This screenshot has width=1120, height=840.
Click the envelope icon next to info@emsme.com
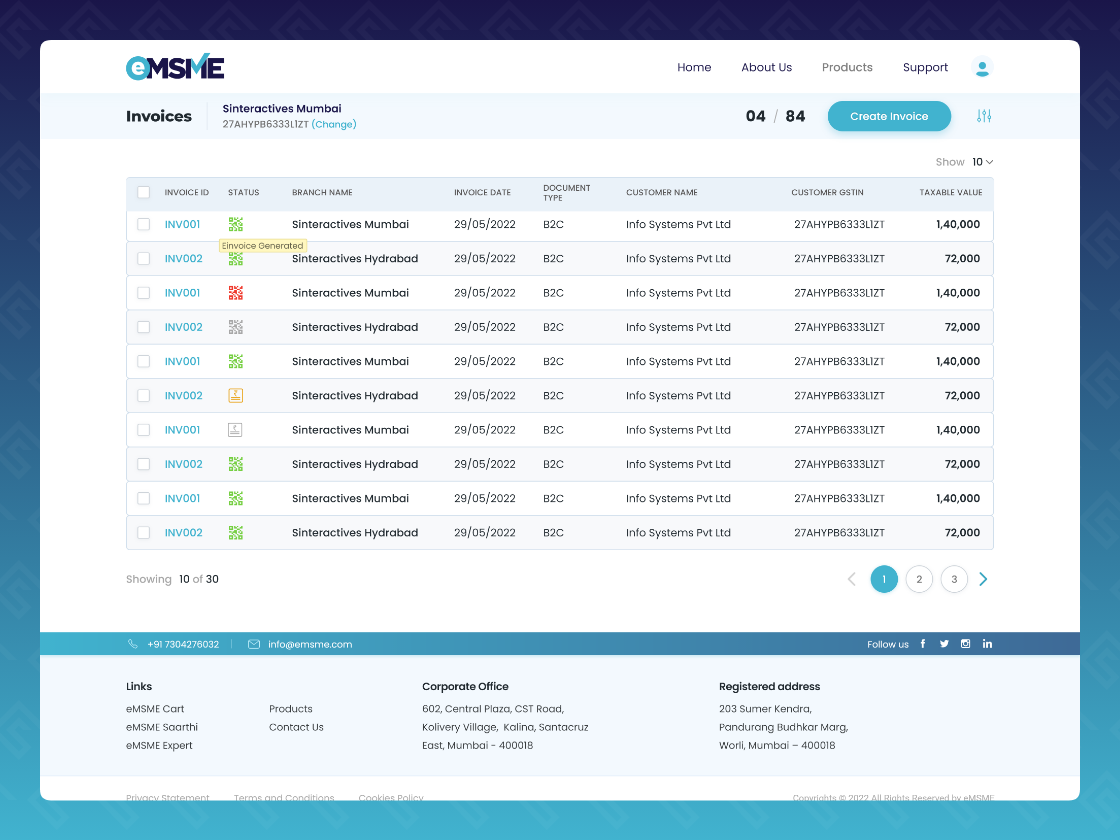click(254, 644)
